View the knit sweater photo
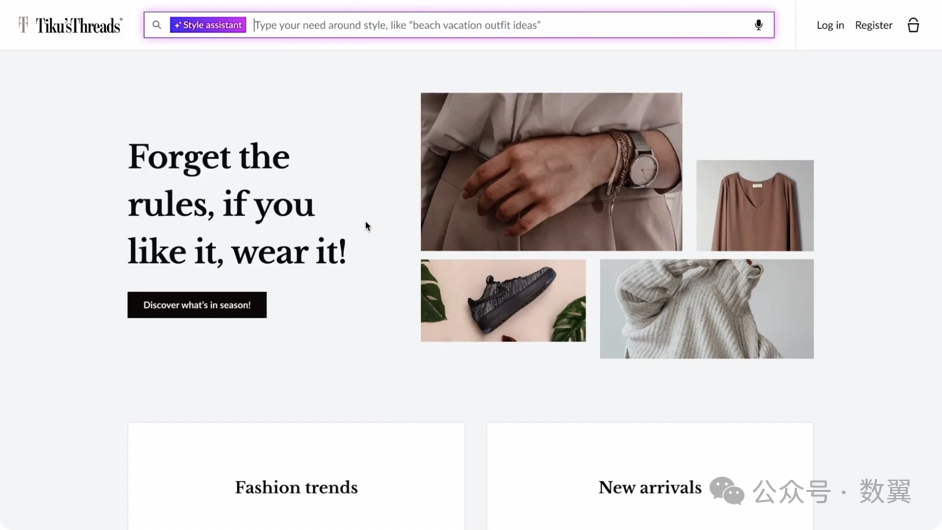Image resolution: width=942 pixels, height=530 pixels. coord(706,308)
